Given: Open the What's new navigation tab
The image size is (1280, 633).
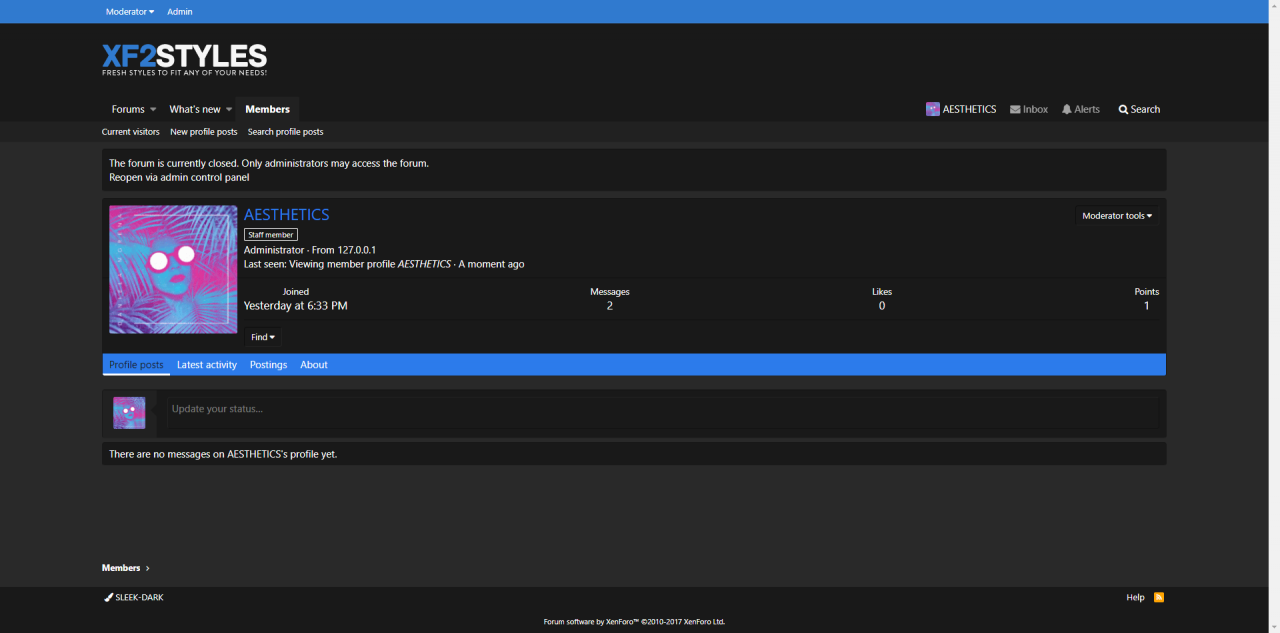Looking at the screenshot, I should coord(195,109).
